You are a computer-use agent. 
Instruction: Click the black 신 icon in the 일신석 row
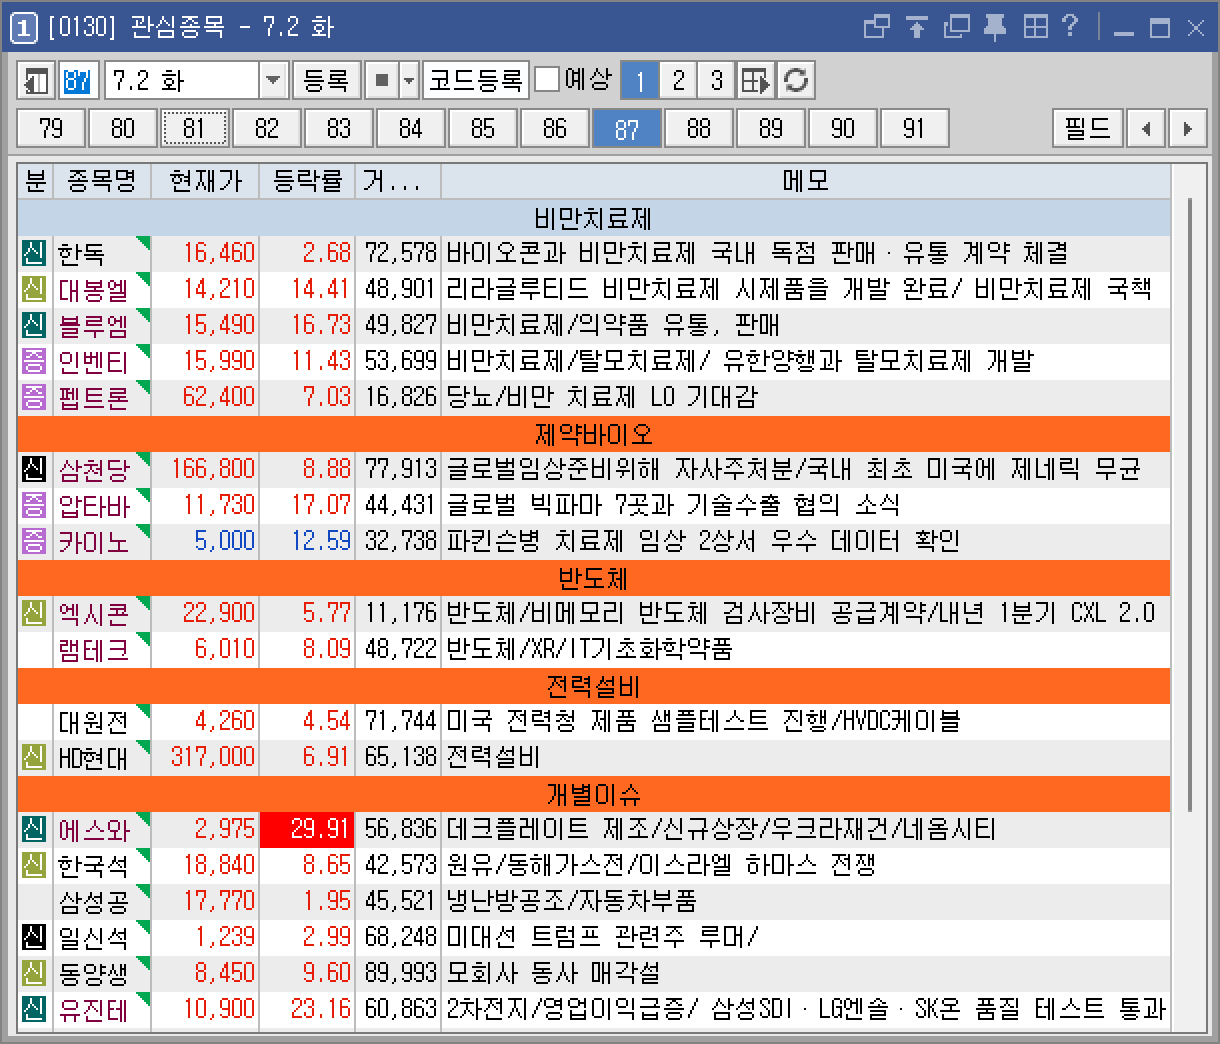pos(35,937)
